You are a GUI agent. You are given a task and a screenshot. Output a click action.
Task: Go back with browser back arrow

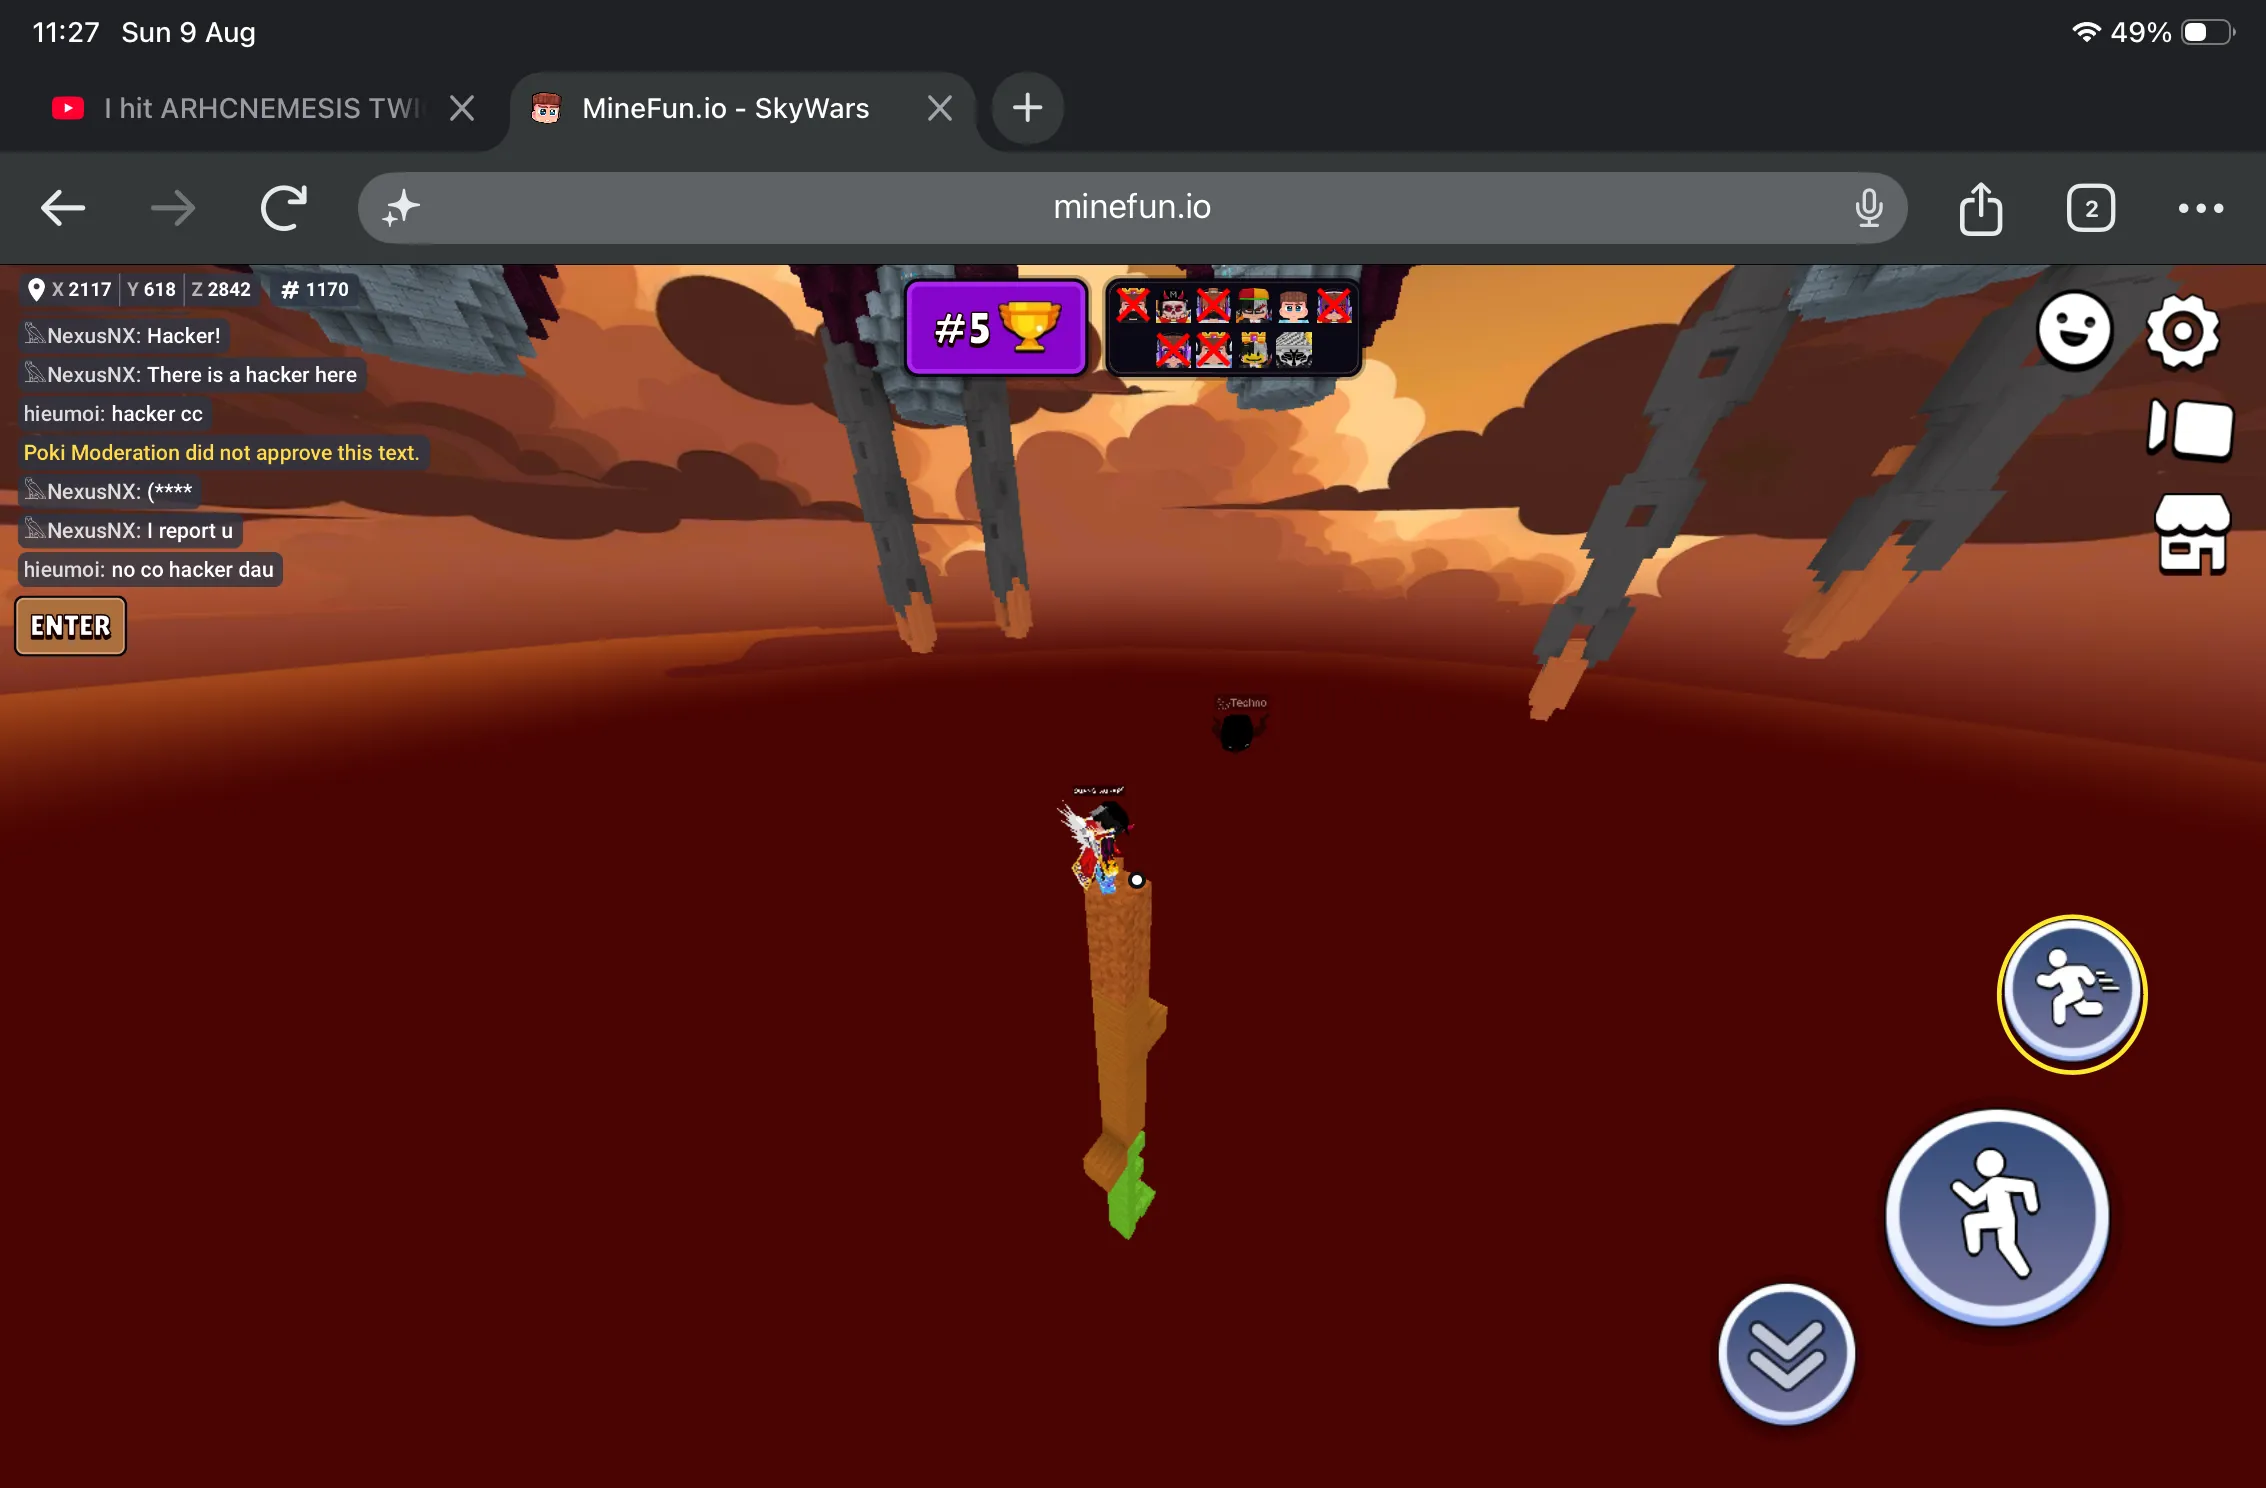63,208
